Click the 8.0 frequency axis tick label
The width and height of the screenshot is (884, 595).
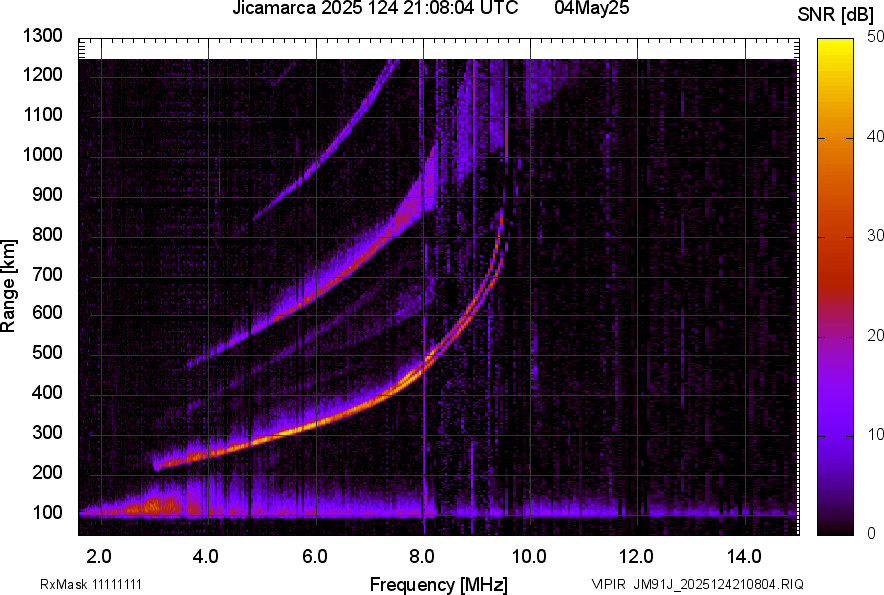(x=421, y=557)
